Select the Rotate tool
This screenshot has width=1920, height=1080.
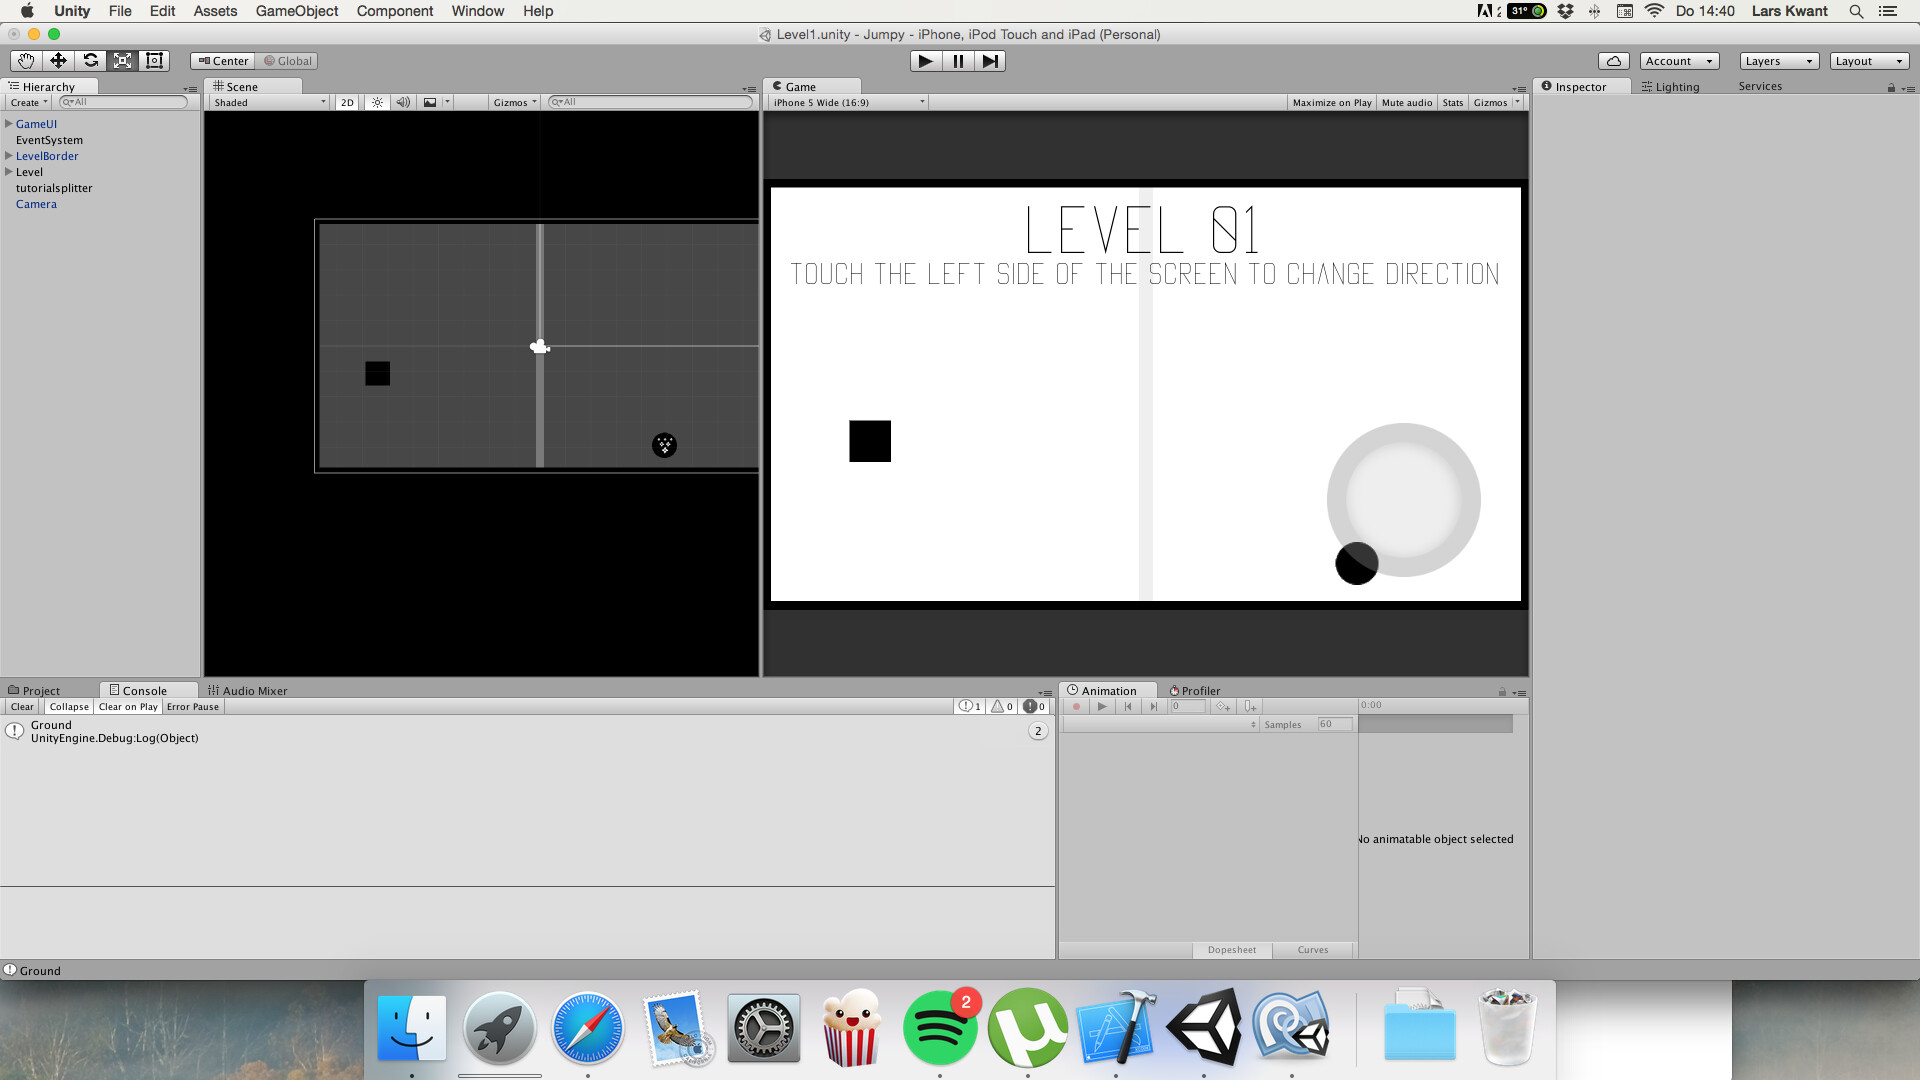[90, 60]
